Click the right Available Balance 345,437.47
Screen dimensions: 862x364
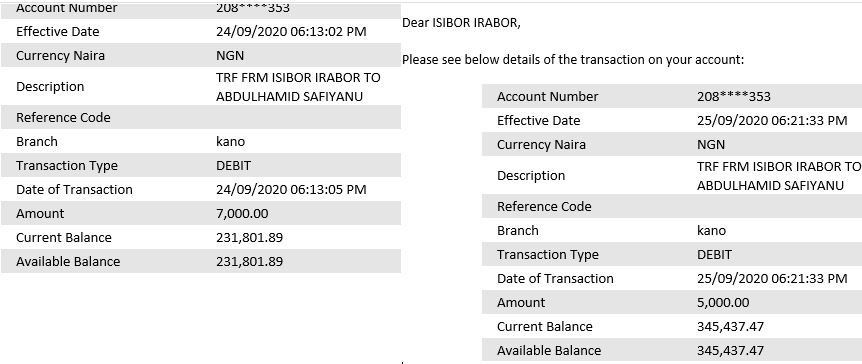(x=731, y=350)
